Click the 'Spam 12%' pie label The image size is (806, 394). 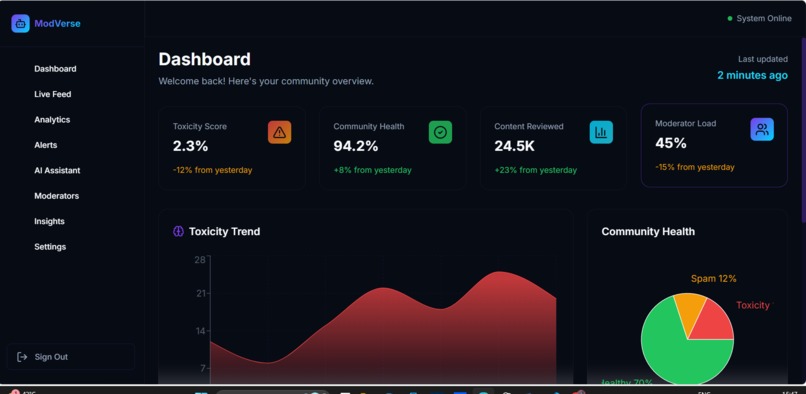(x=713, y=279)
